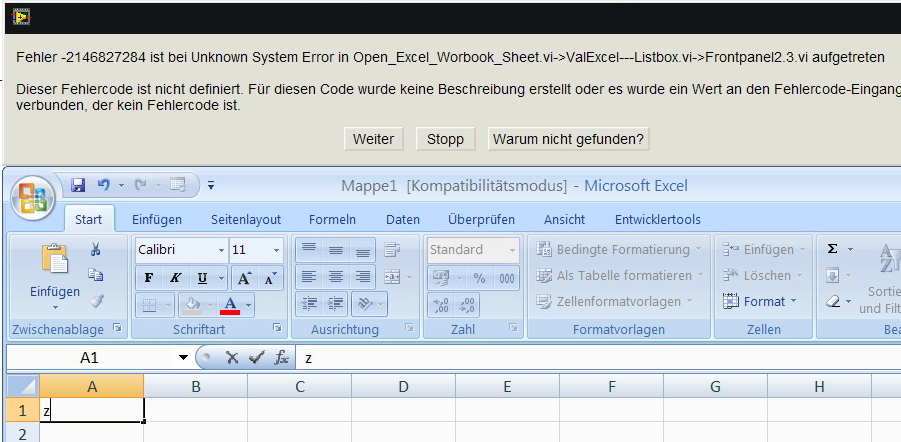
Task: Click the fill color bucket icon
Action: coord(192,305)
